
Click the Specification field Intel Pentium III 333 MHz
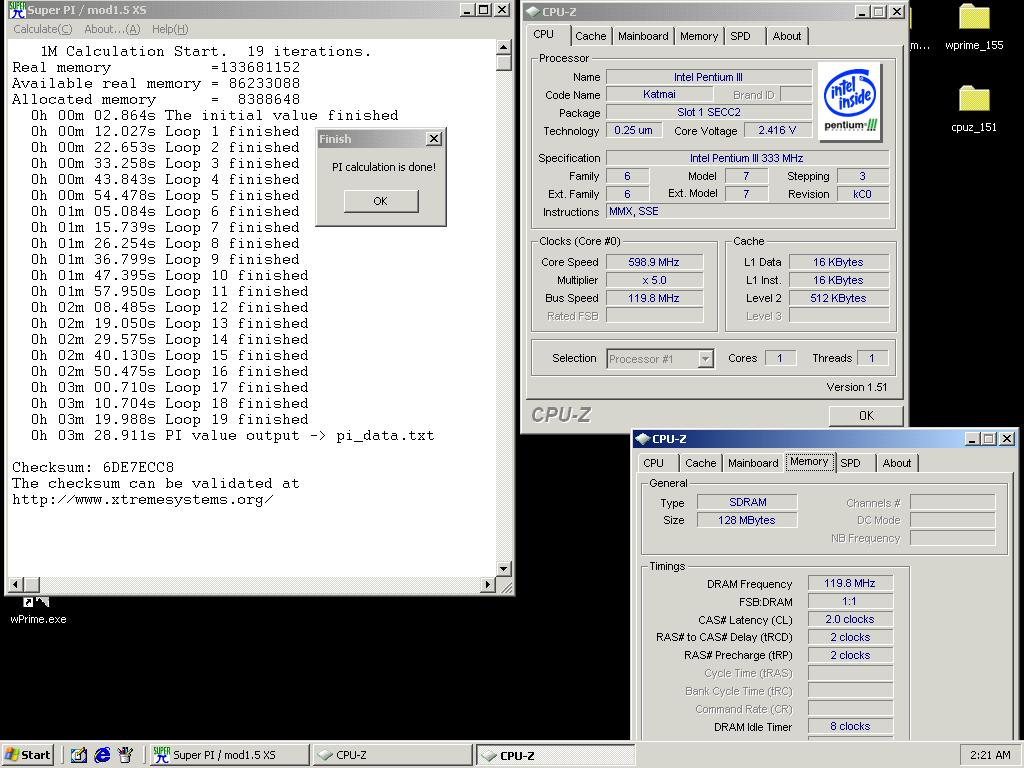[x=747, y=158]
